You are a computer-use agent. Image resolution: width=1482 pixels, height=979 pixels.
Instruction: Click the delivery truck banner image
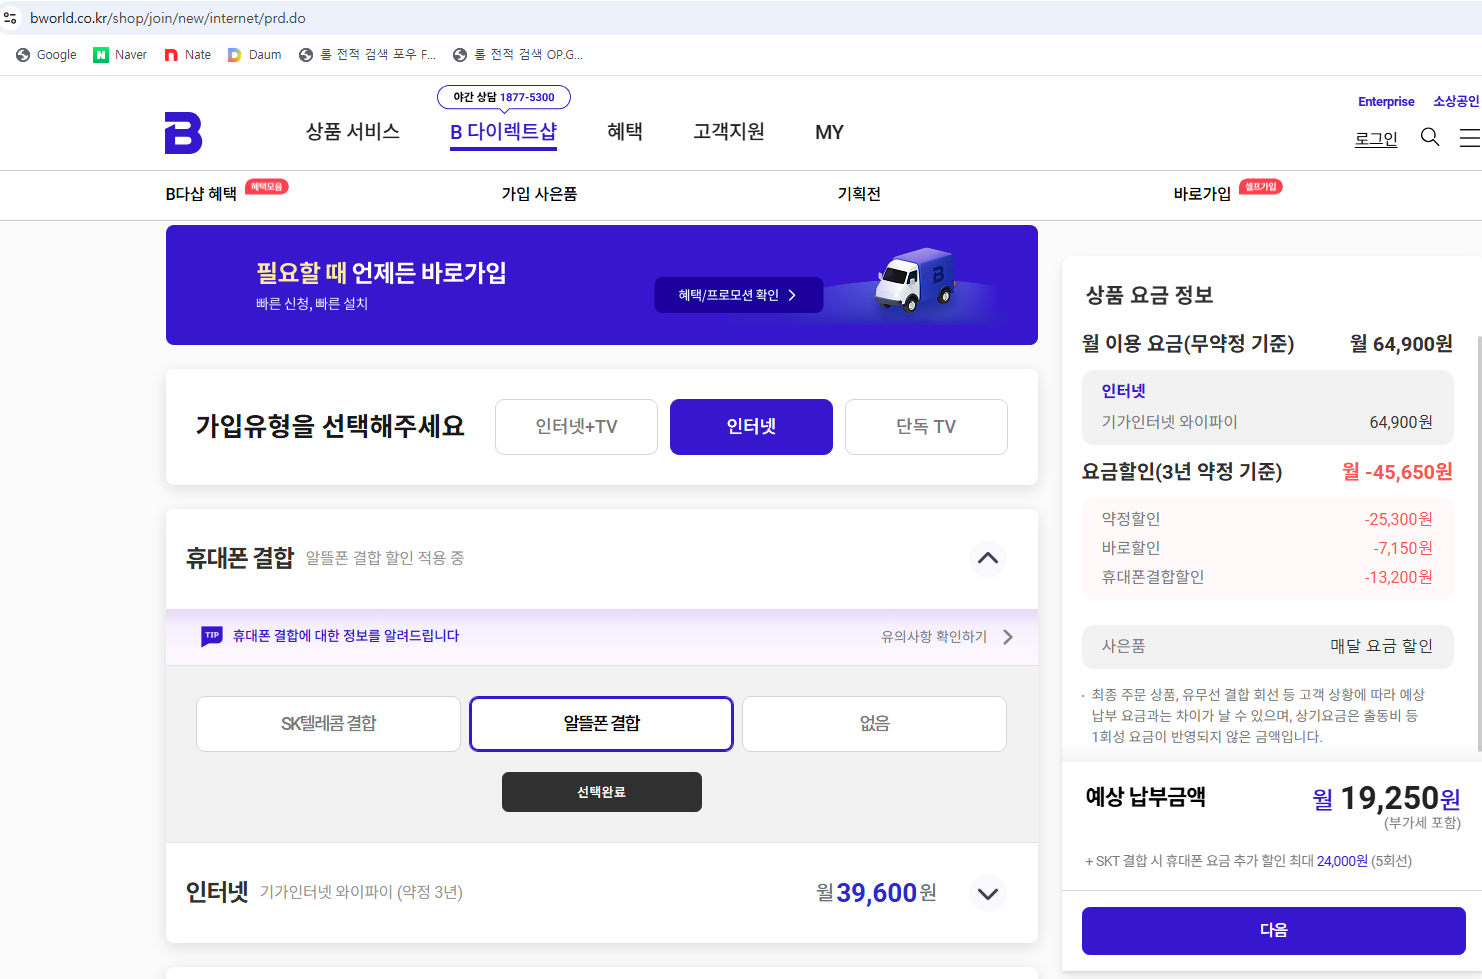click(x=914, y=281)
